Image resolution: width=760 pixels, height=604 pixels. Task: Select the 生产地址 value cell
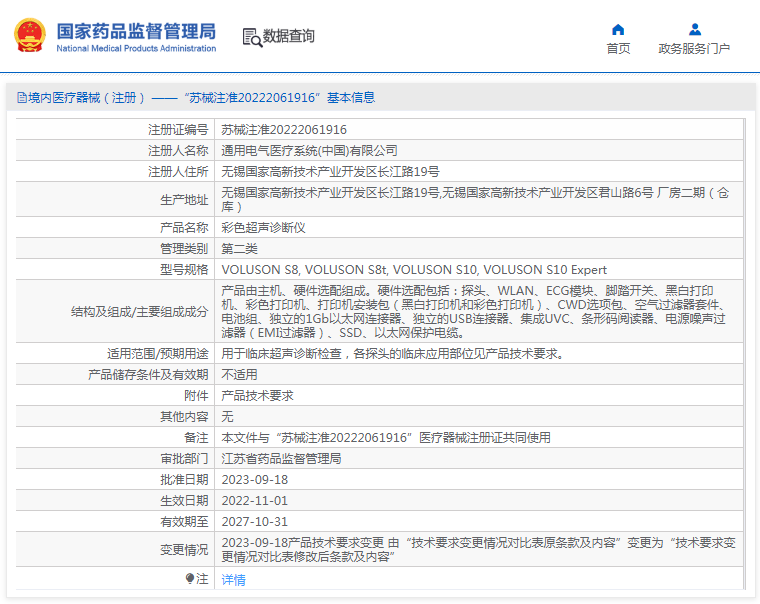click(x=479, y=200)
